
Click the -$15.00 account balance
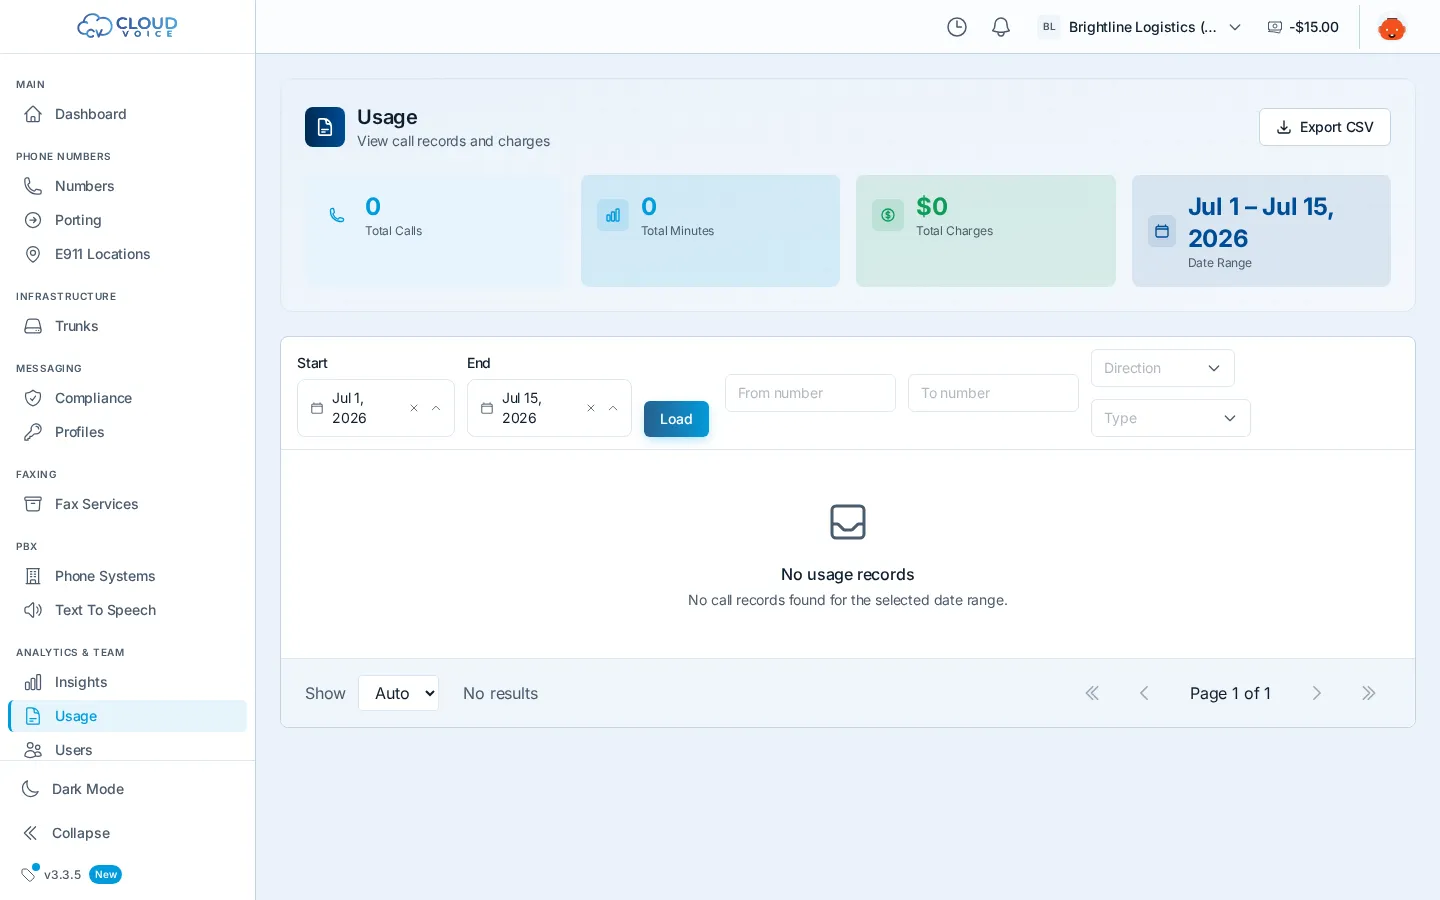(x=1303, y=27)
